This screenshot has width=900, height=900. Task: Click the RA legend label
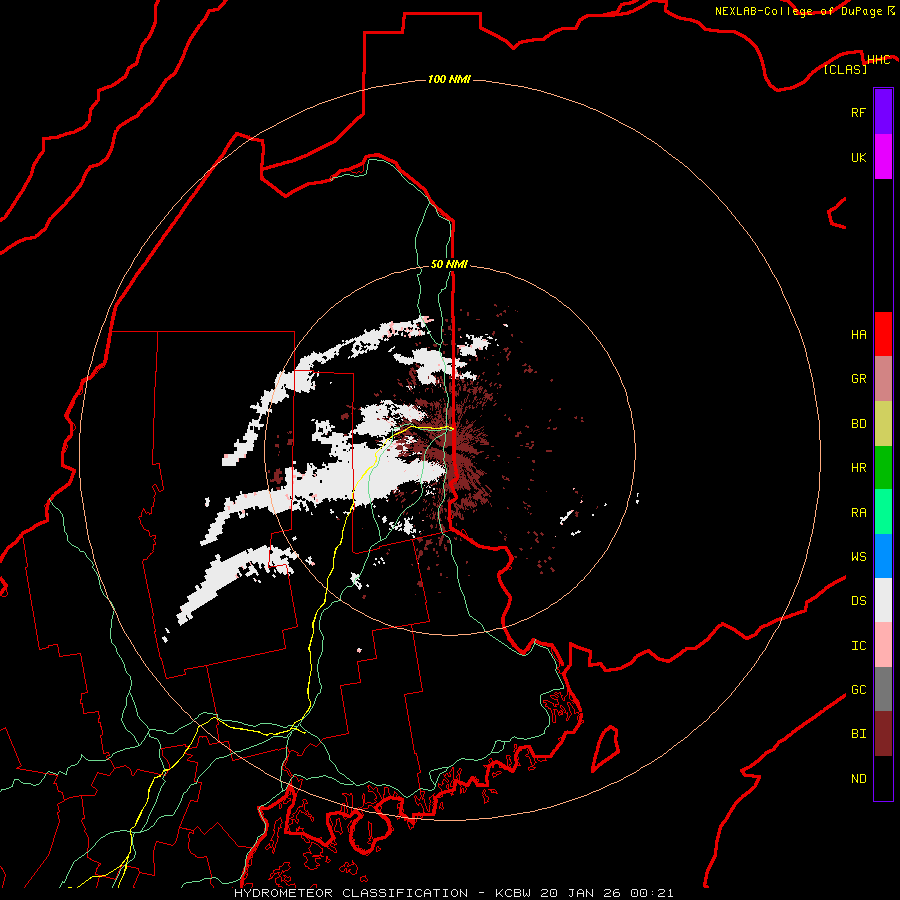(858, 512)
